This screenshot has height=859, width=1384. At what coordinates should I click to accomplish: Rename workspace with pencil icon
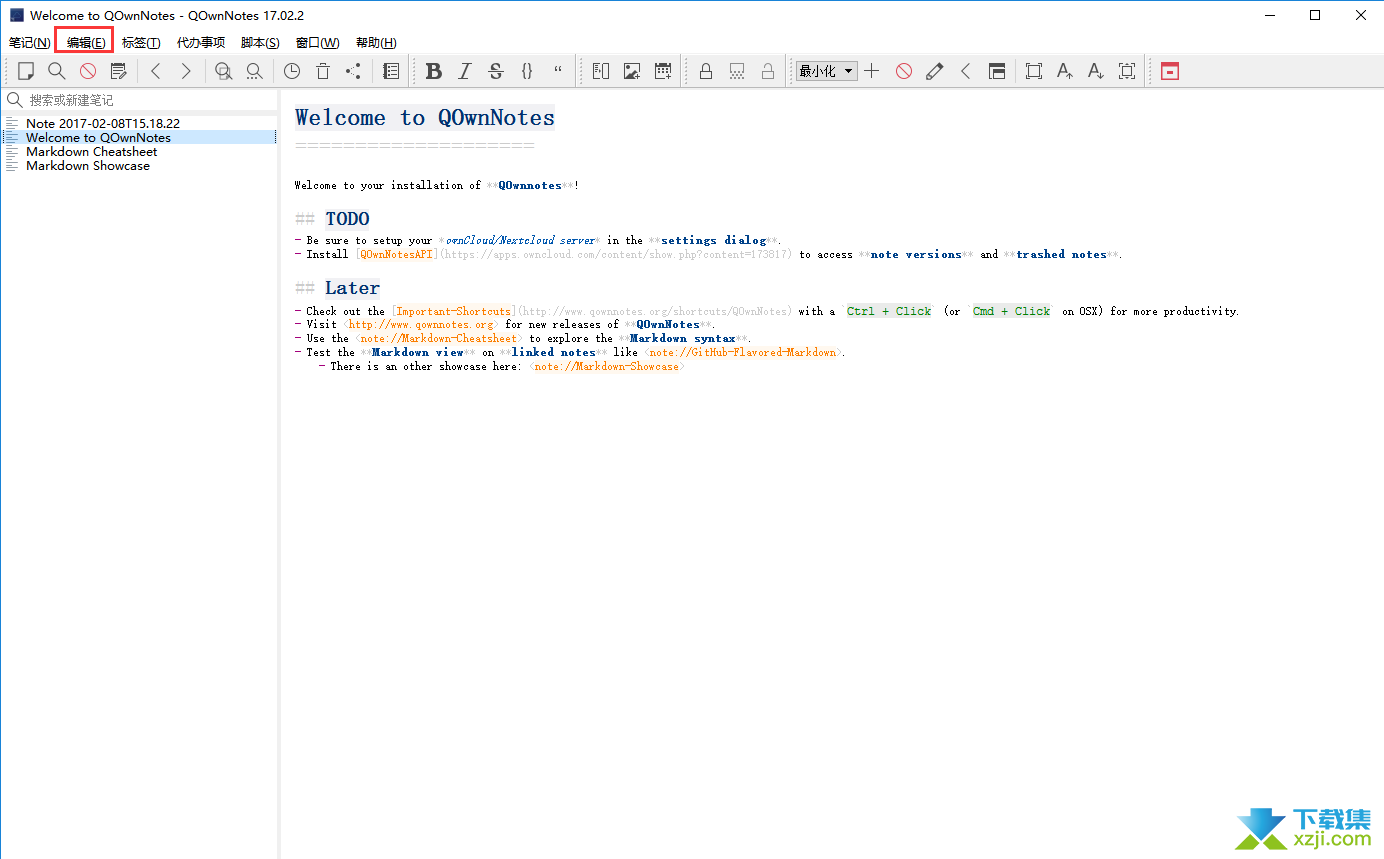point(935,71)
